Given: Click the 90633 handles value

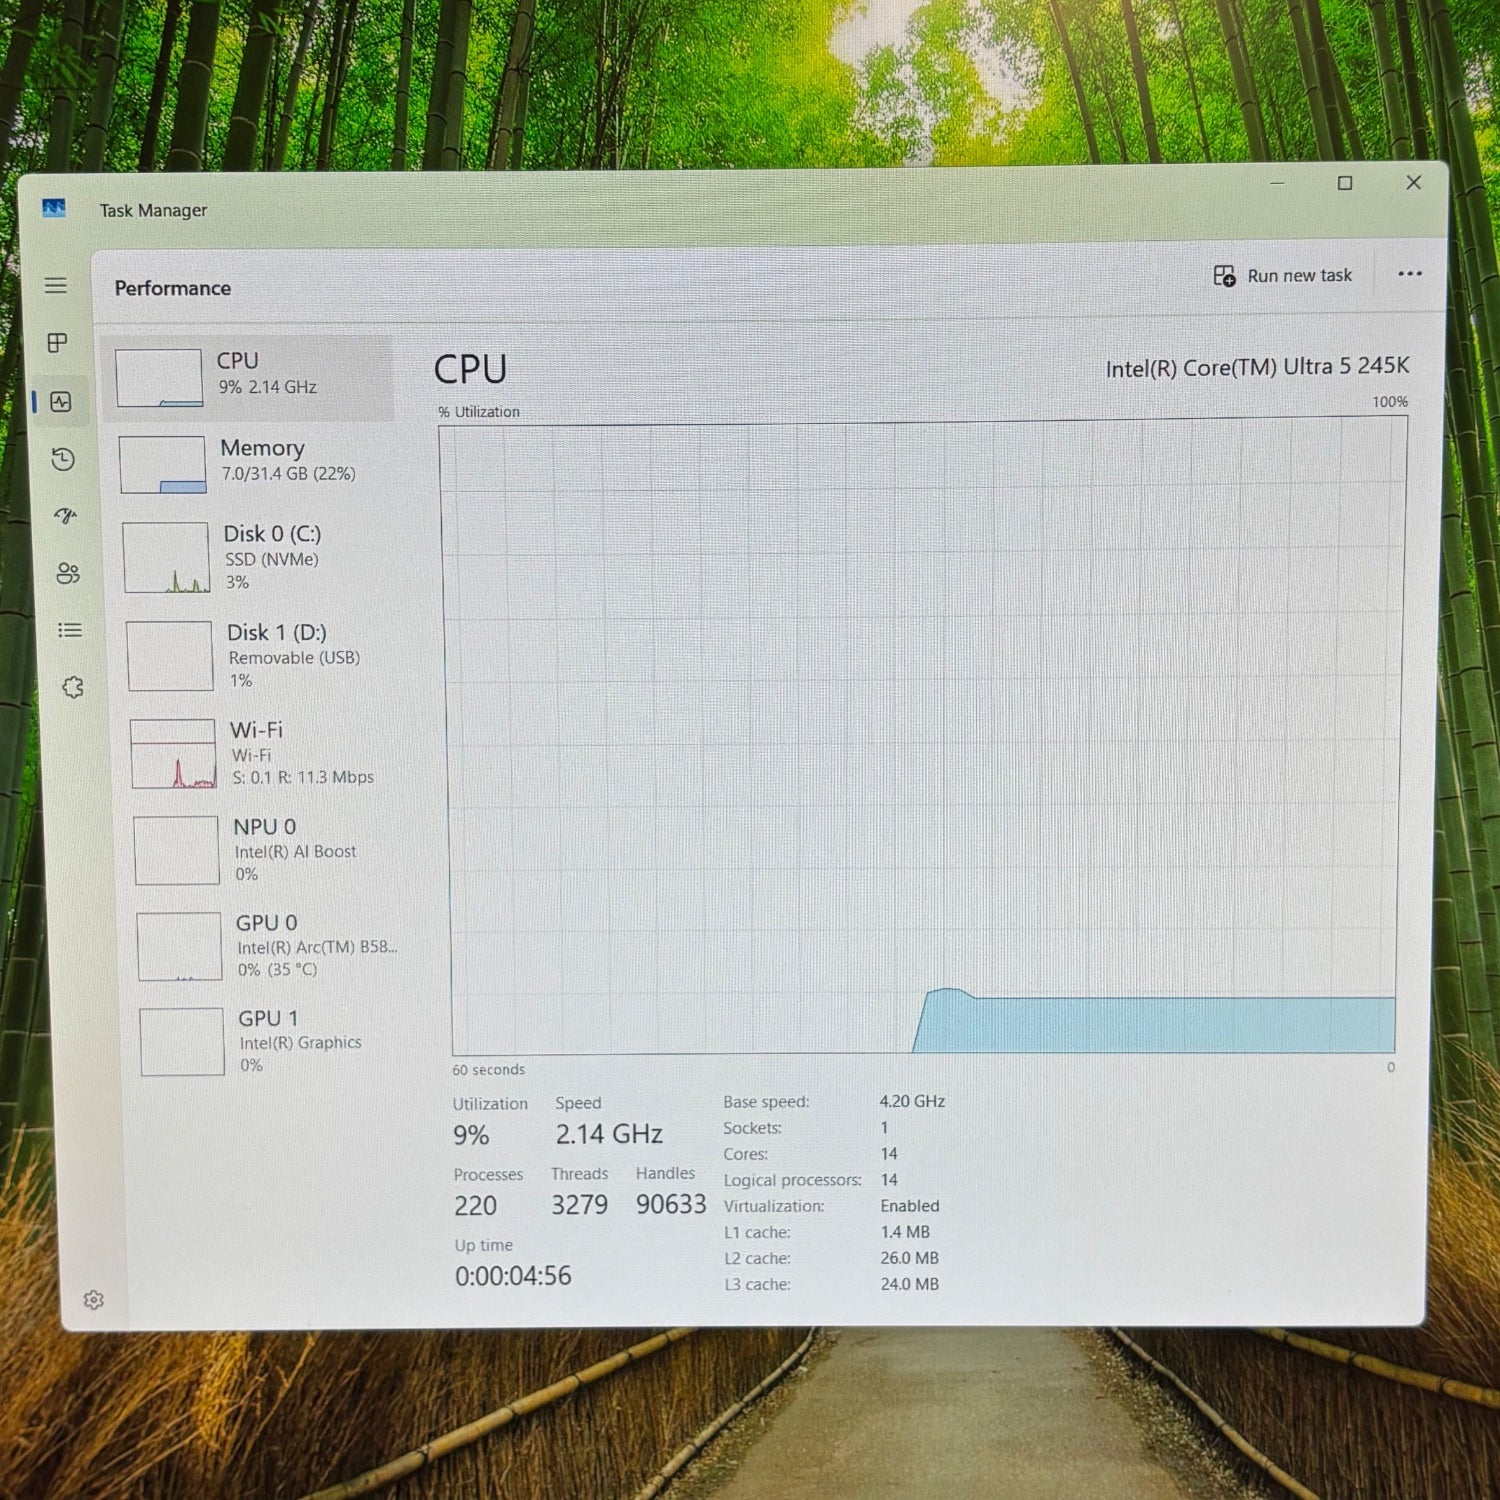Looking at the screenshot, I should 671,1204.
